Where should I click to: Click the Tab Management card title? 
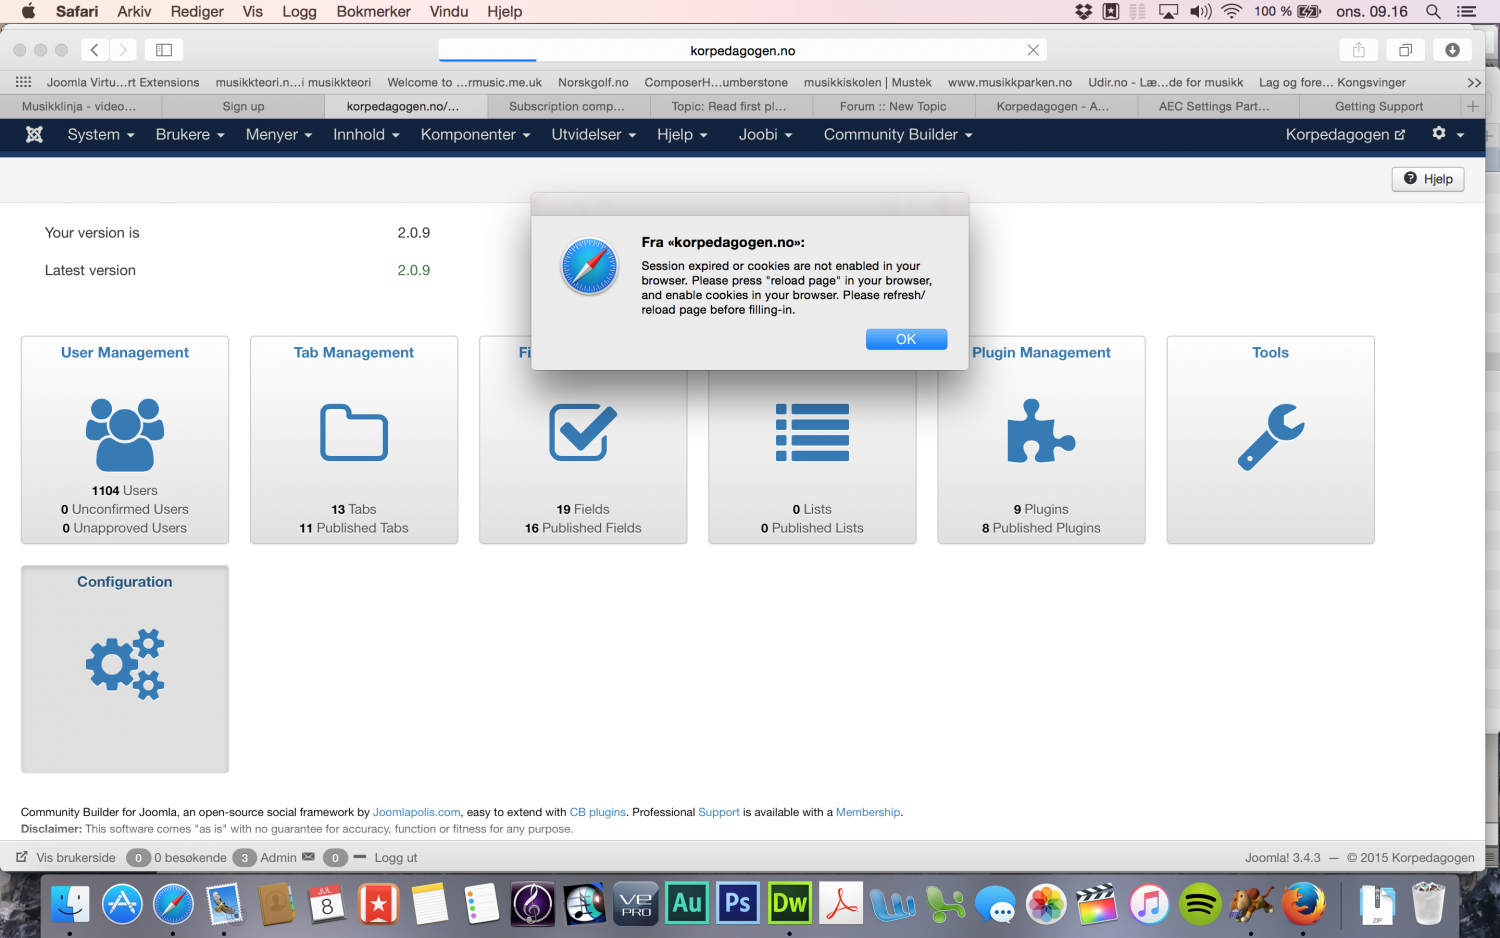coord(354,352)
